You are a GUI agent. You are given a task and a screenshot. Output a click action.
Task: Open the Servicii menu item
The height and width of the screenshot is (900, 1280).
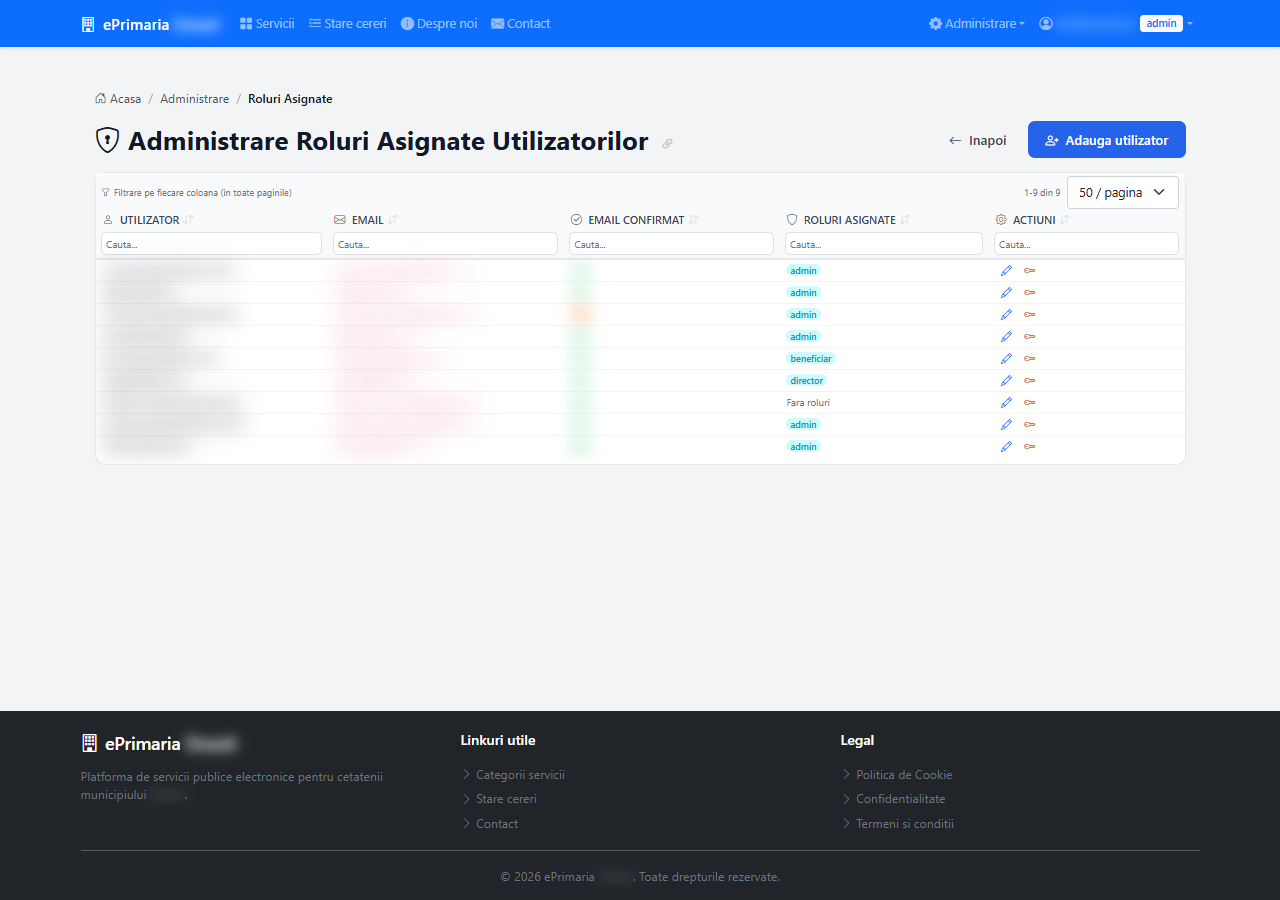click(267, 23)
